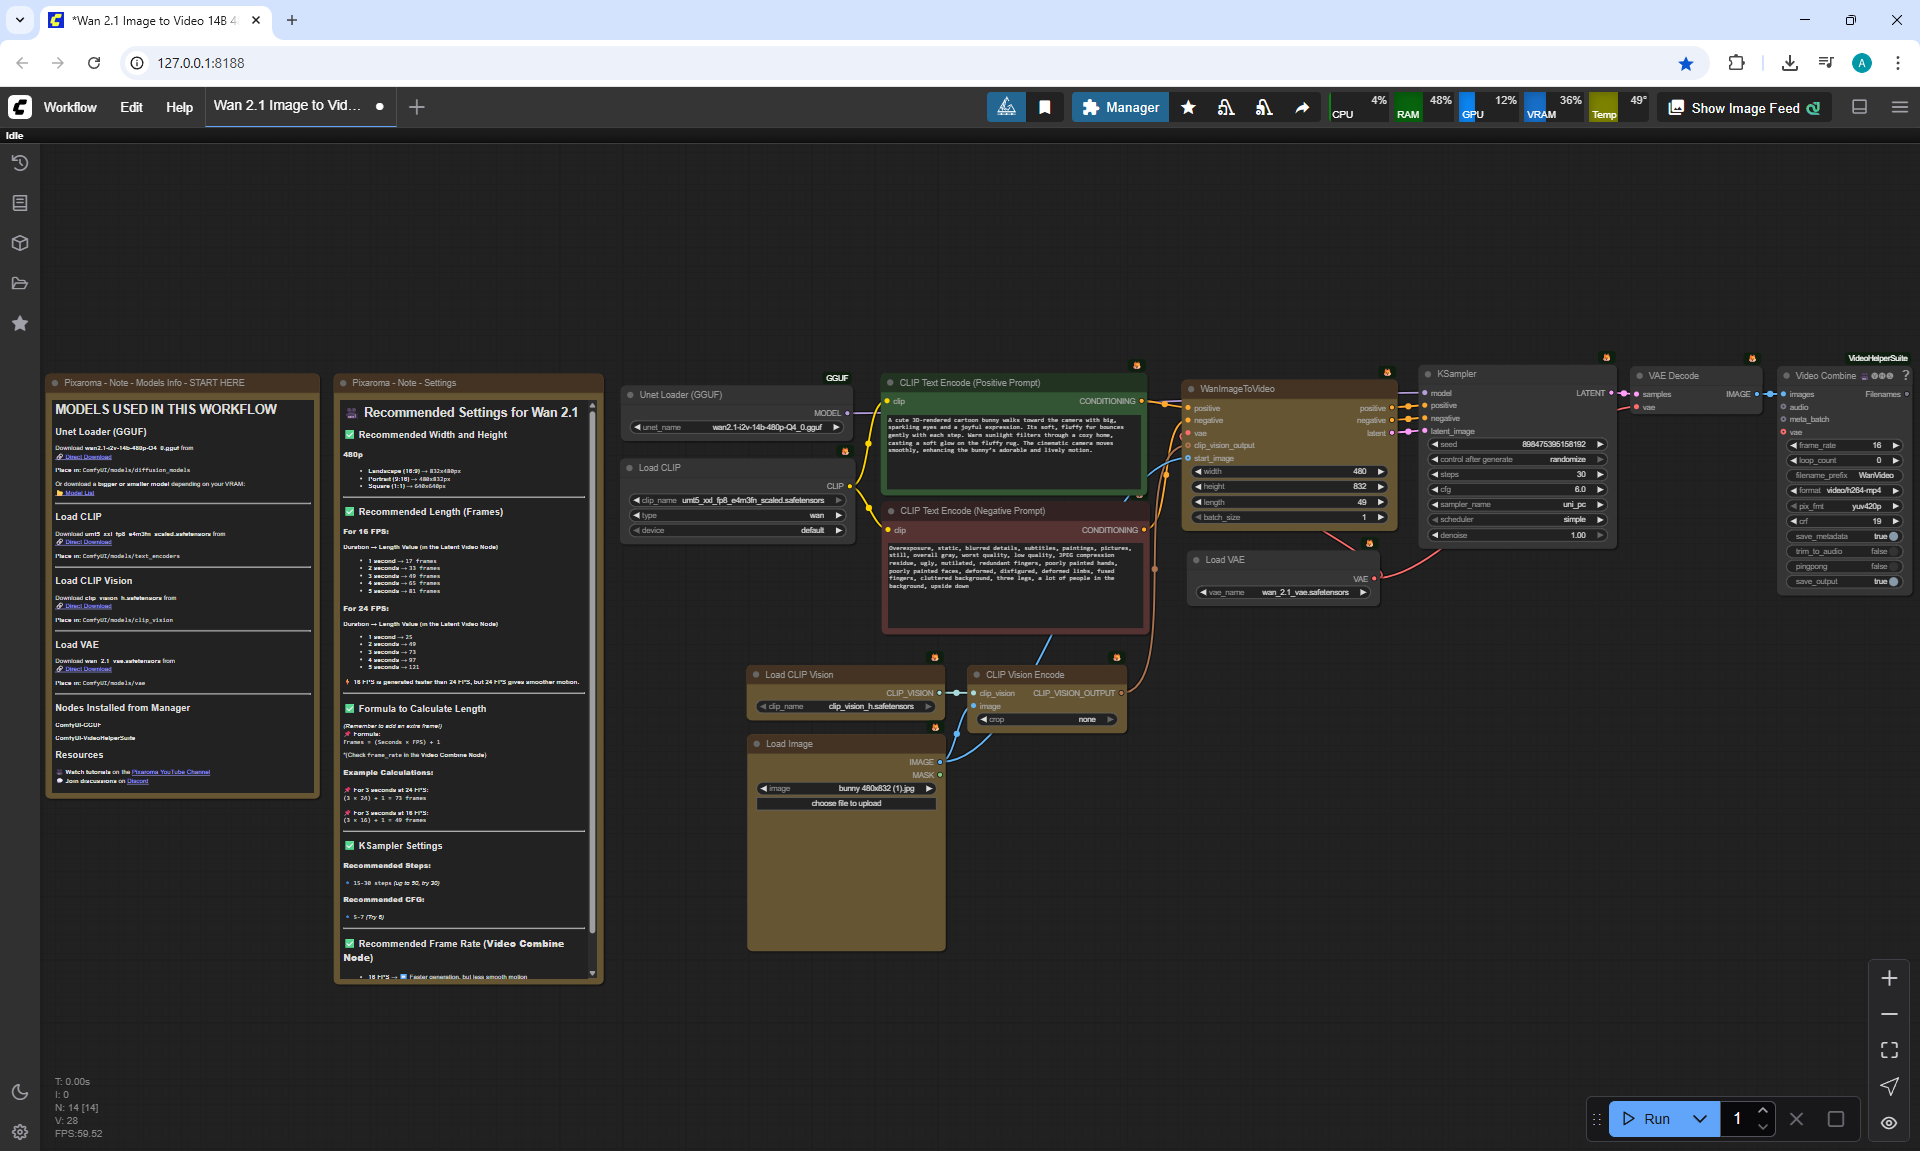Toggle dark theme moon icon

point(19,1092)
